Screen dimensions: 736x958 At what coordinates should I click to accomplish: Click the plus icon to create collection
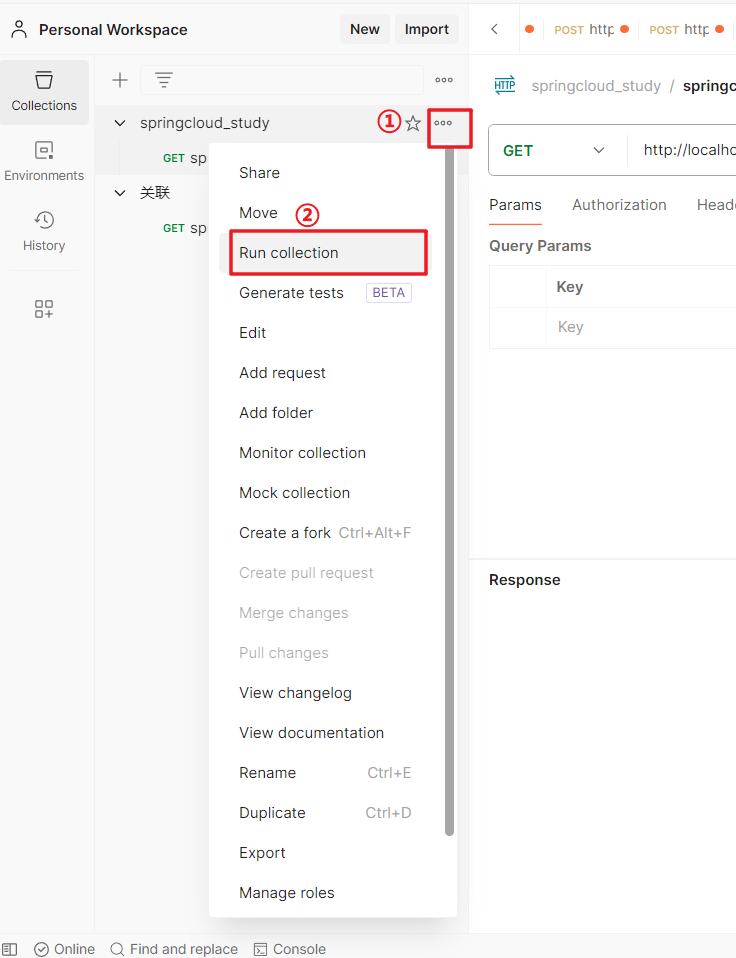pyautogui.click(x=120, y=80)
